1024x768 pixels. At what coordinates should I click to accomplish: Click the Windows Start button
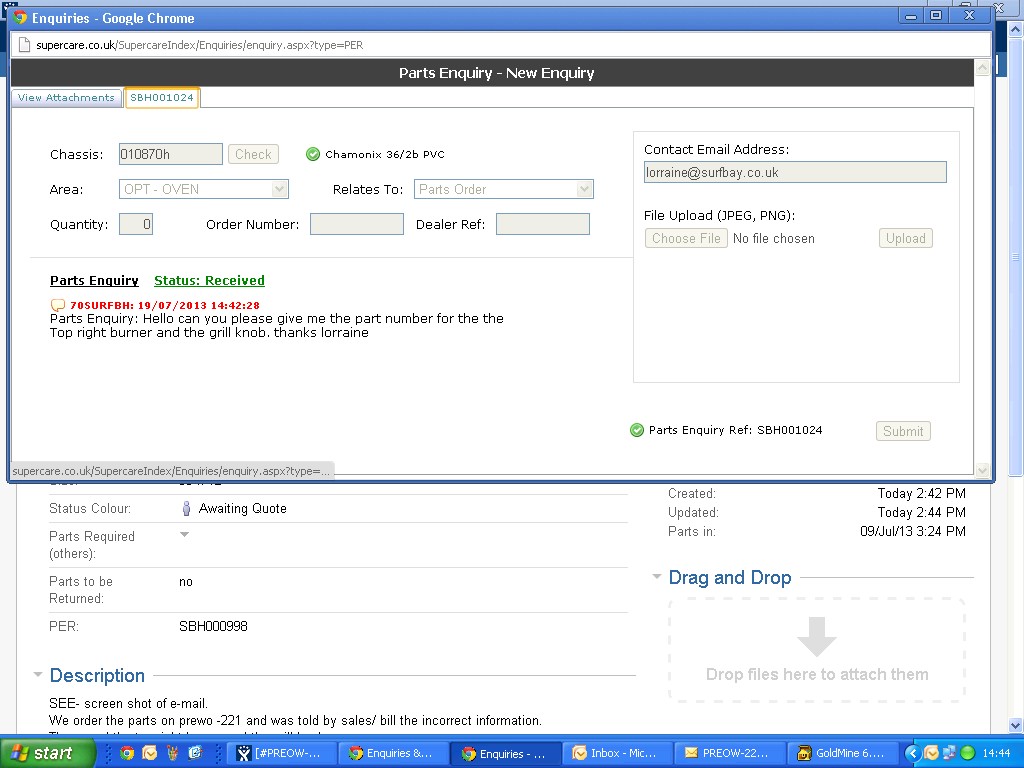[40, 753]
